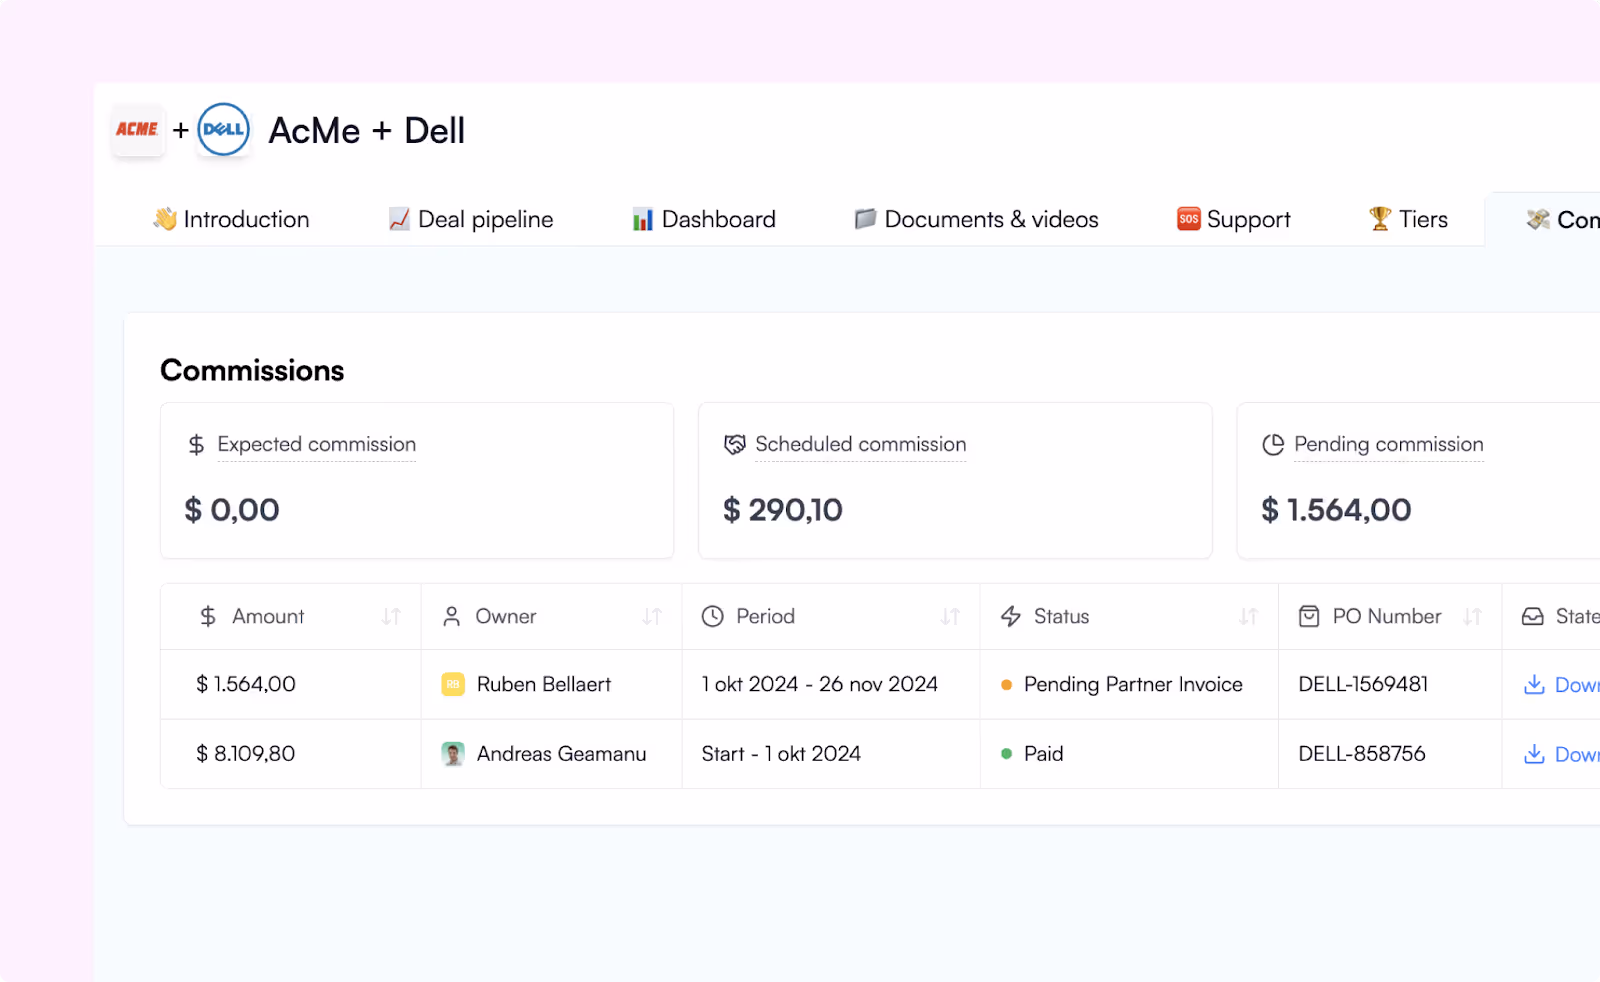This screenshot has height=982, width=1600.
Task: Click the lightning icon in Status header
Action: pyautogui.click(x=1011, y=616)
